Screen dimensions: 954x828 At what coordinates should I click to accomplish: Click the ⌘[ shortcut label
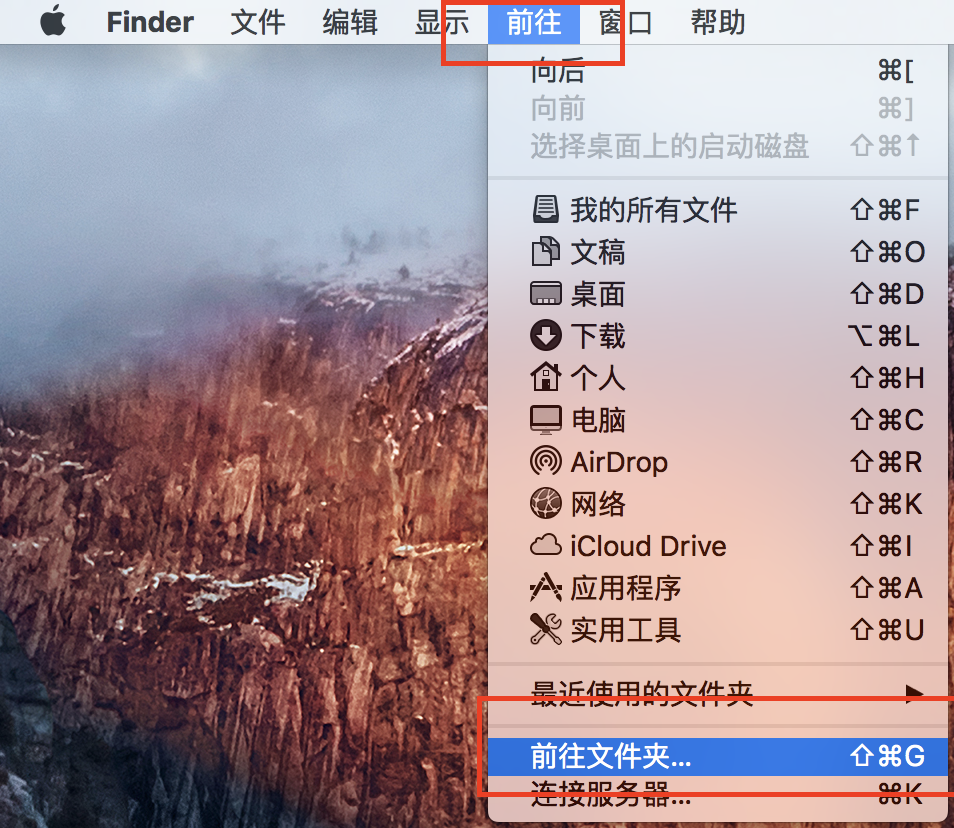896,71
